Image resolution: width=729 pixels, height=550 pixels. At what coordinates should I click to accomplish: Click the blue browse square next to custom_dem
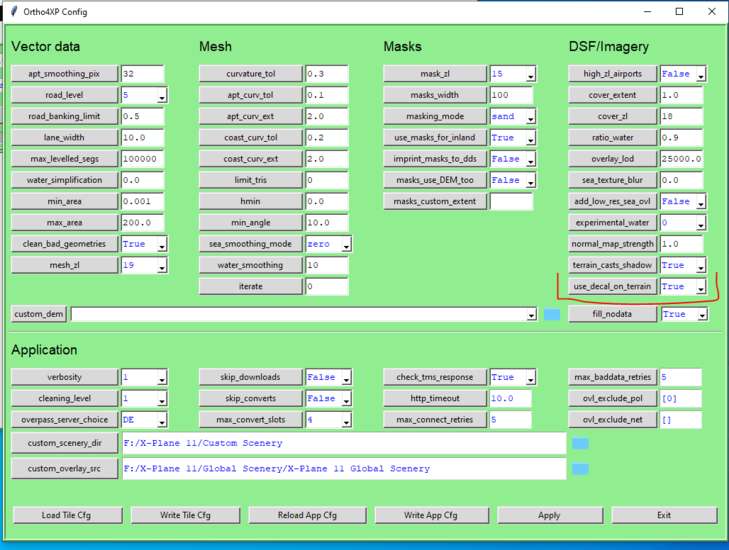tap(552, 315)
